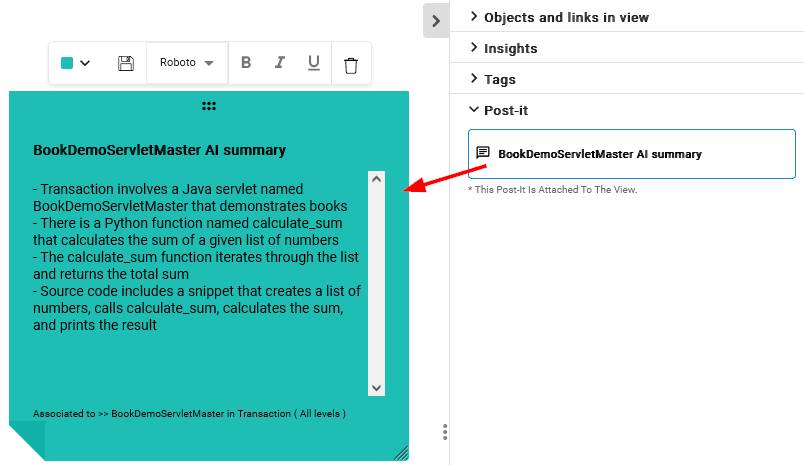Click the panel divider vertical dots handle
Image resolution: width=804 pixels, height=465 pixels.
point(445,432)
